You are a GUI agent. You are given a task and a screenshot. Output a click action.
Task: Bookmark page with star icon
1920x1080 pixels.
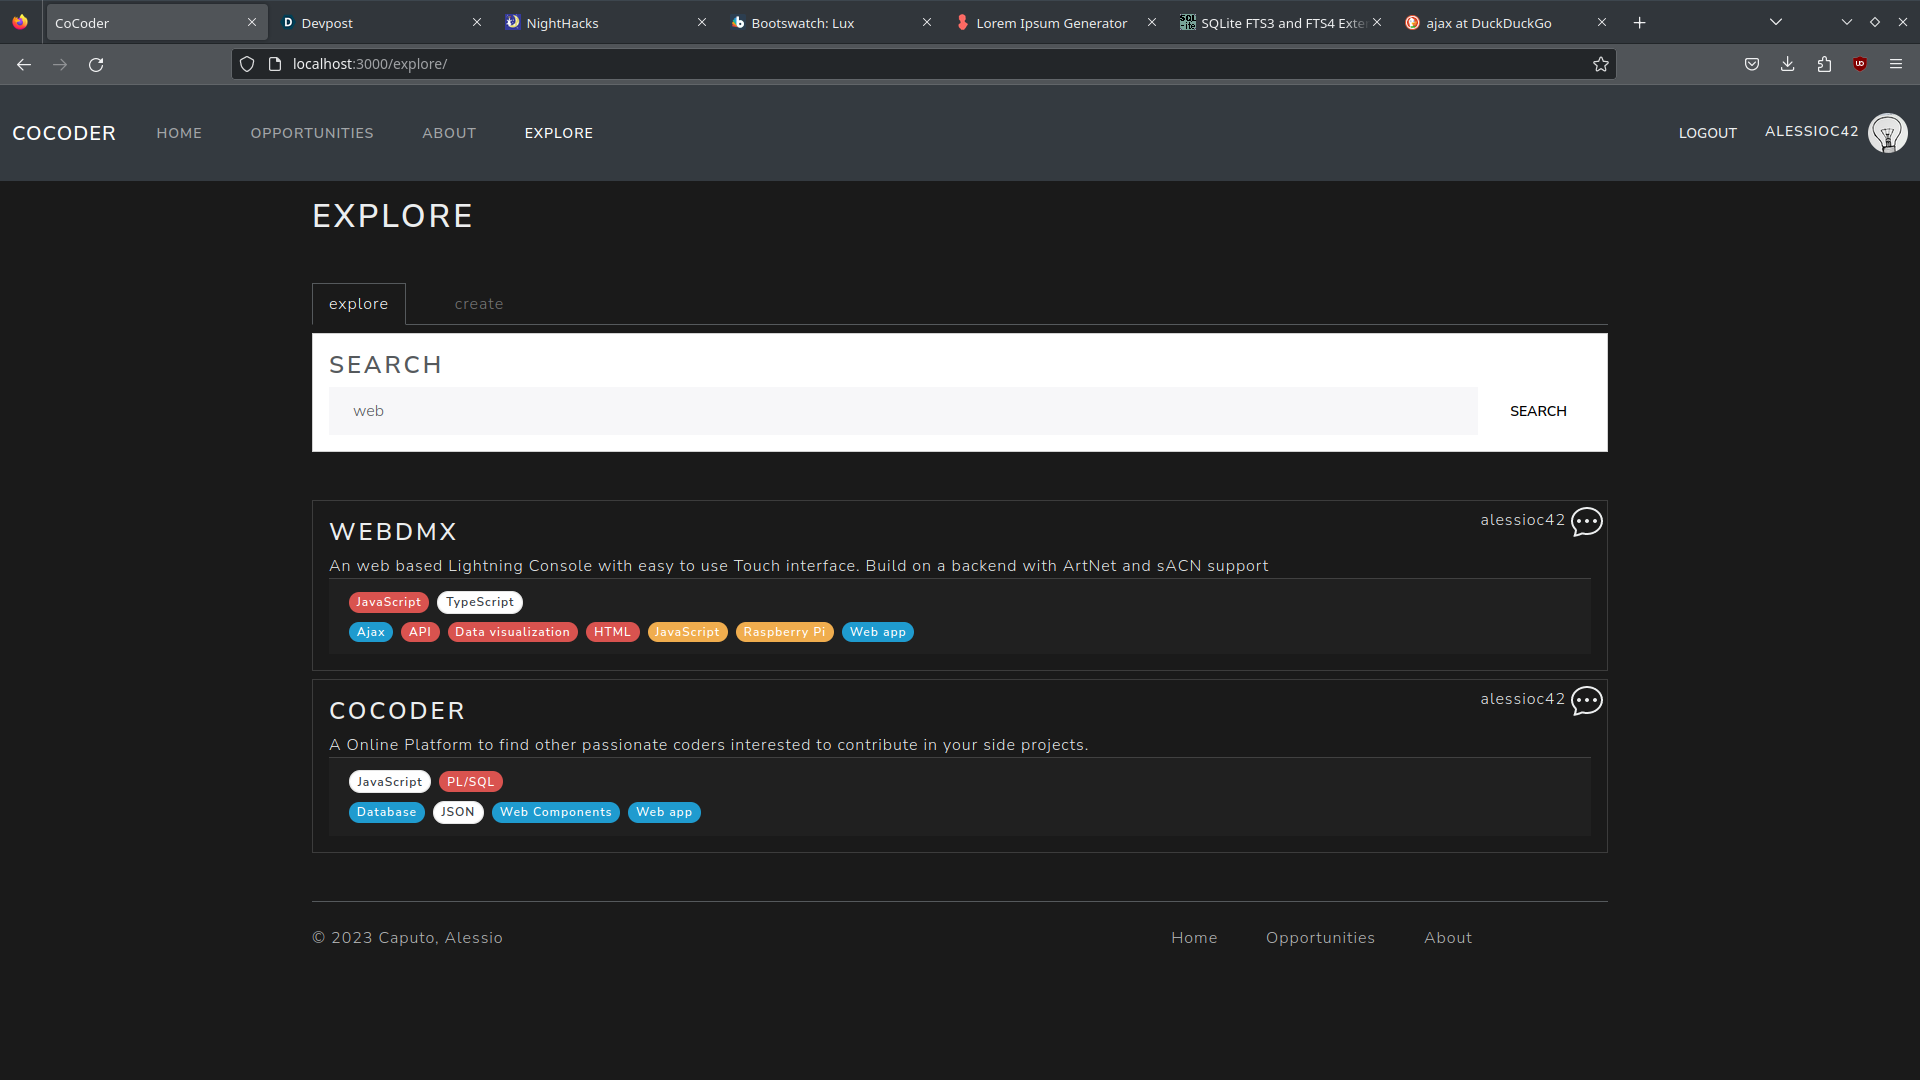point(1600,65)
